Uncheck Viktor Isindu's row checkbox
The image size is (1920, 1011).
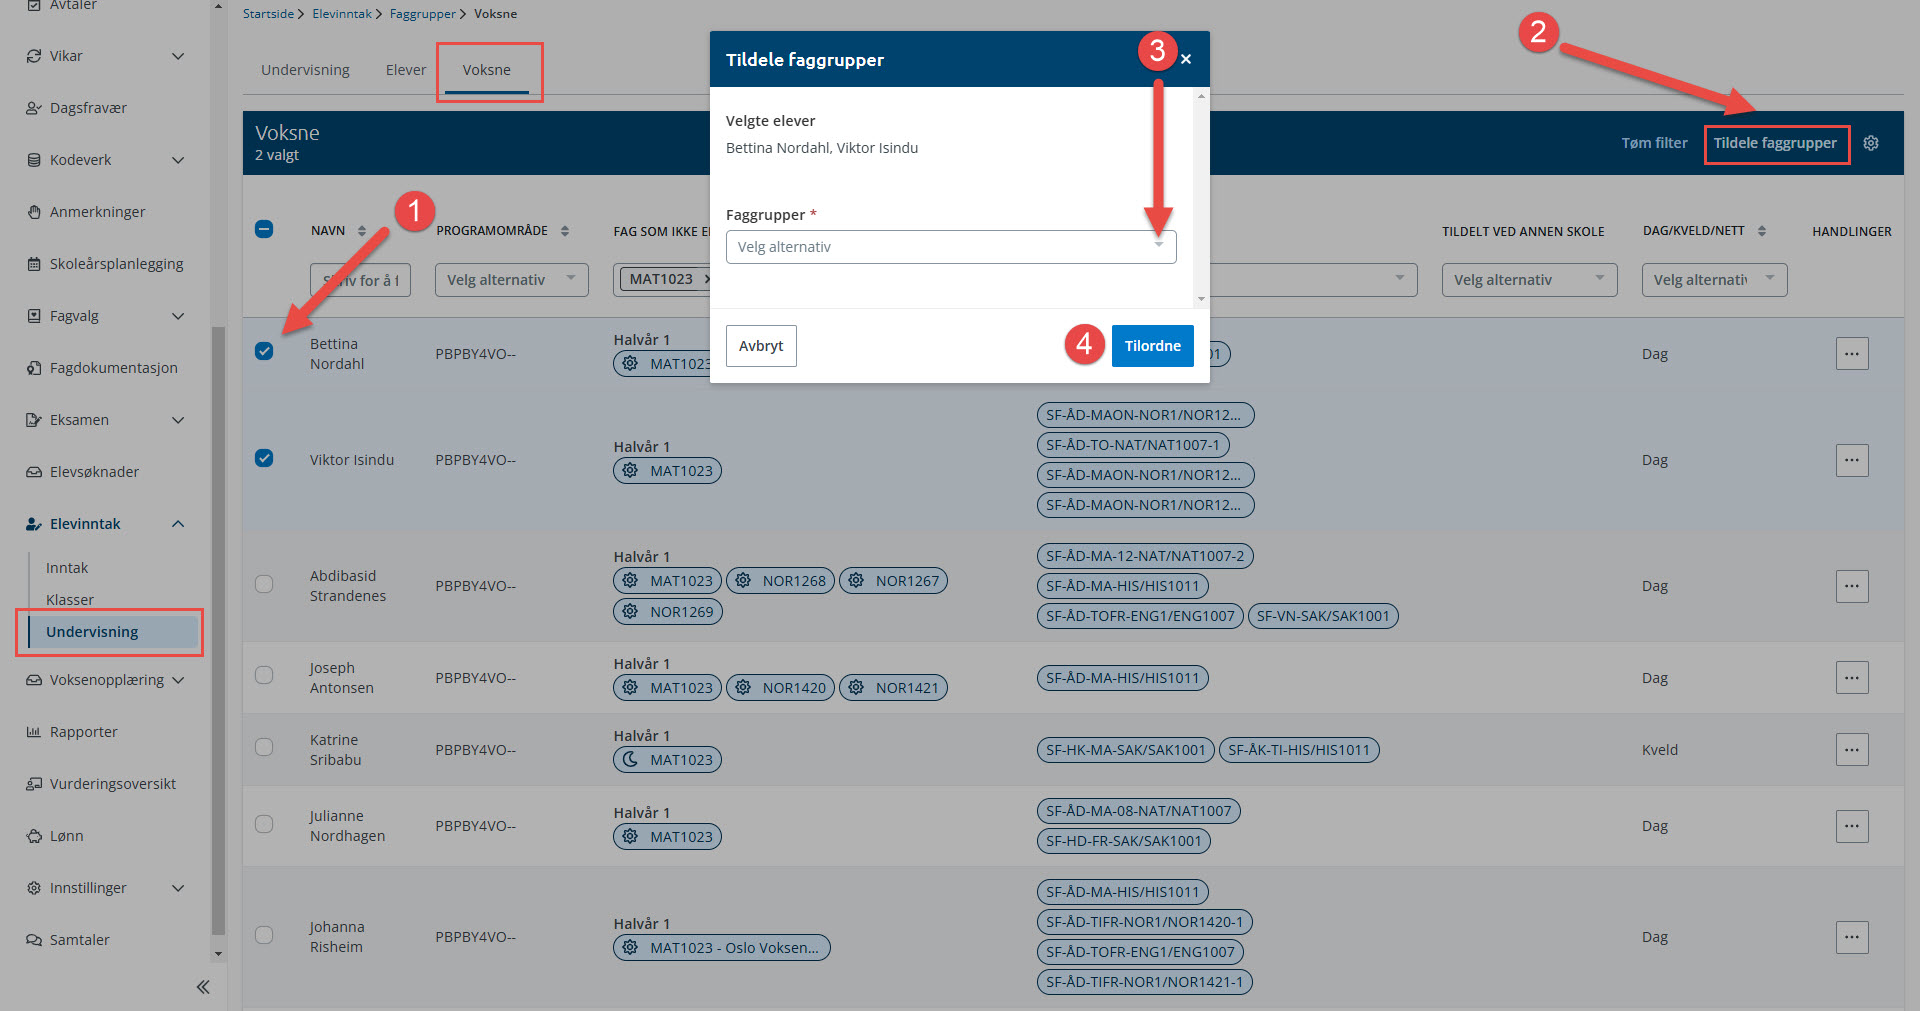(x=264, y=458)
